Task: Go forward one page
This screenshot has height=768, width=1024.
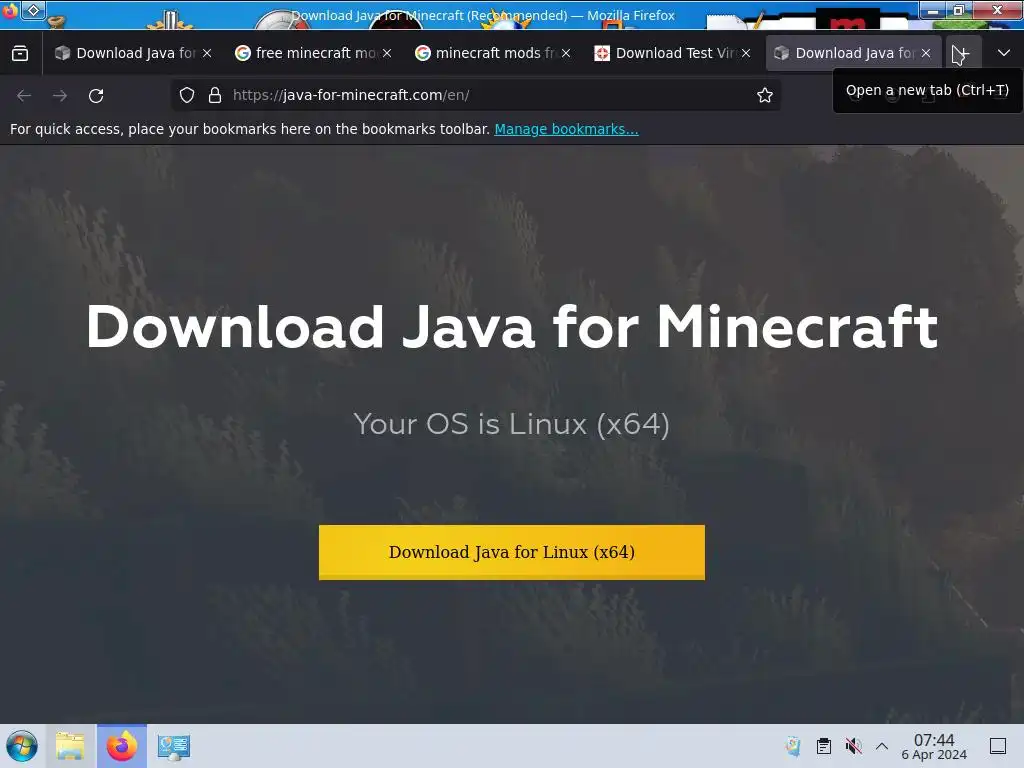Action: click(x=60, y=95)
